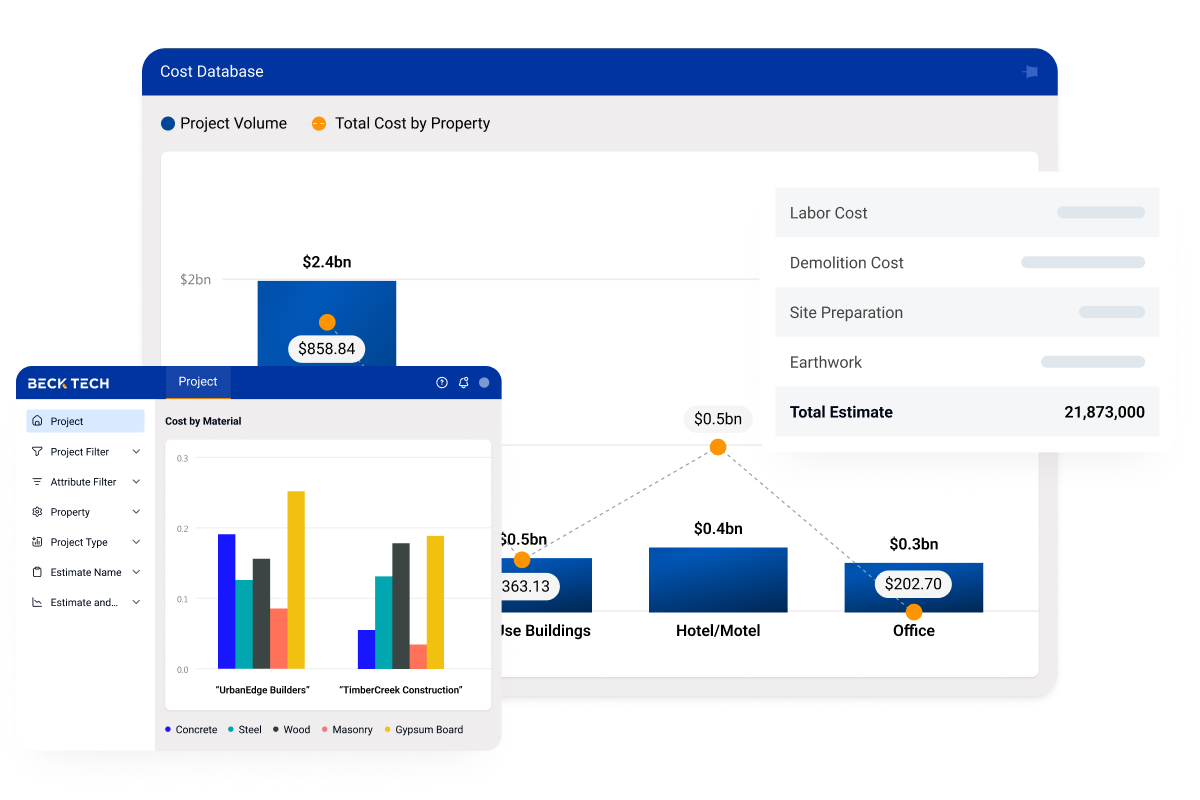
Task: Toggle the Concrete legend item
Action: (x=191, y=730)
